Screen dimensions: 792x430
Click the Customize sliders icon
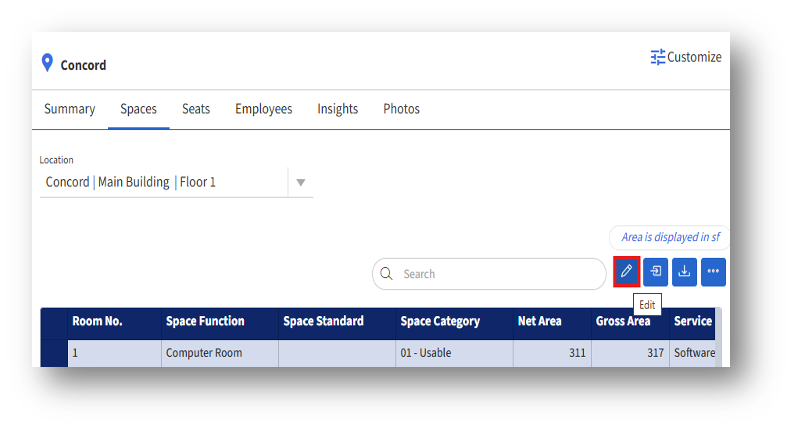click(x=658, y=57)
